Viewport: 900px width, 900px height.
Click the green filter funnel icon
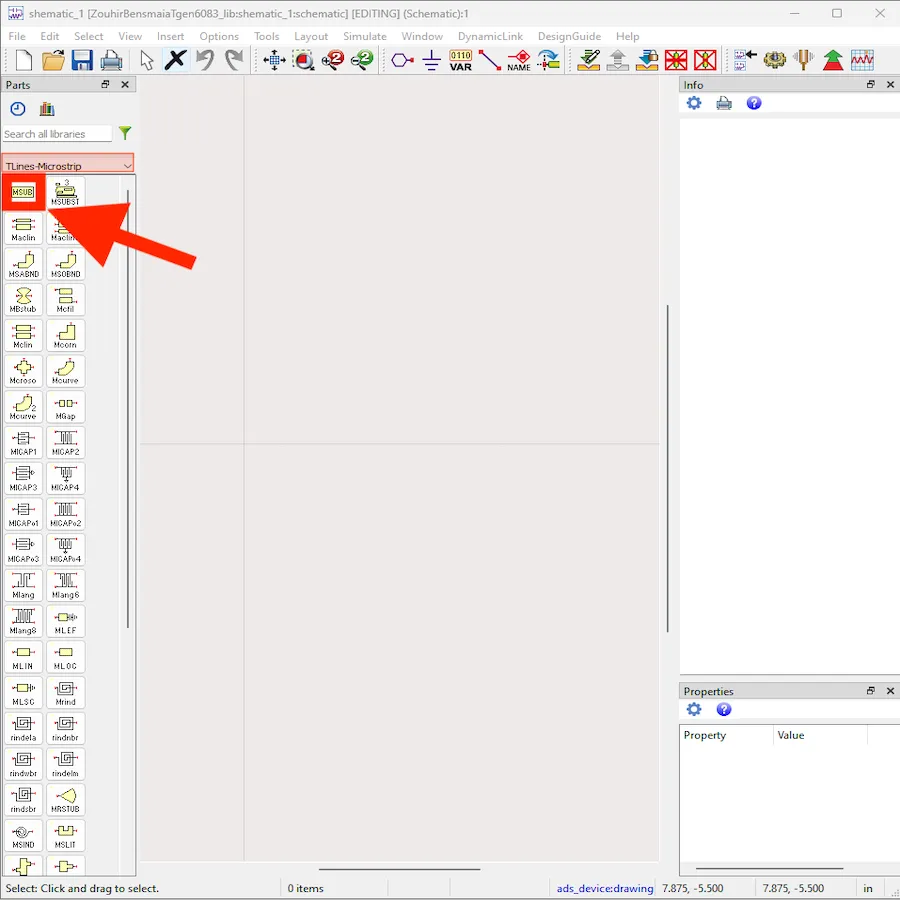point(125,133)
